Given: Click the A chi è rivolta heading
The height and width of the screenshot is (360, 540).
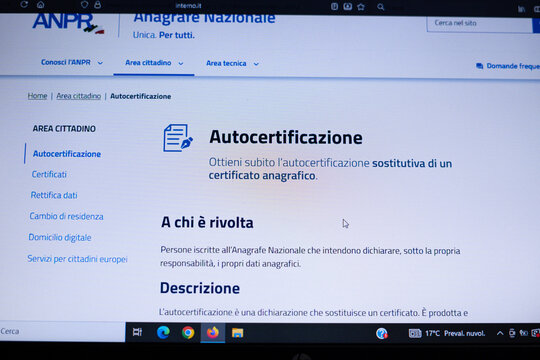Looking at the screenshot, I should 207,222.
